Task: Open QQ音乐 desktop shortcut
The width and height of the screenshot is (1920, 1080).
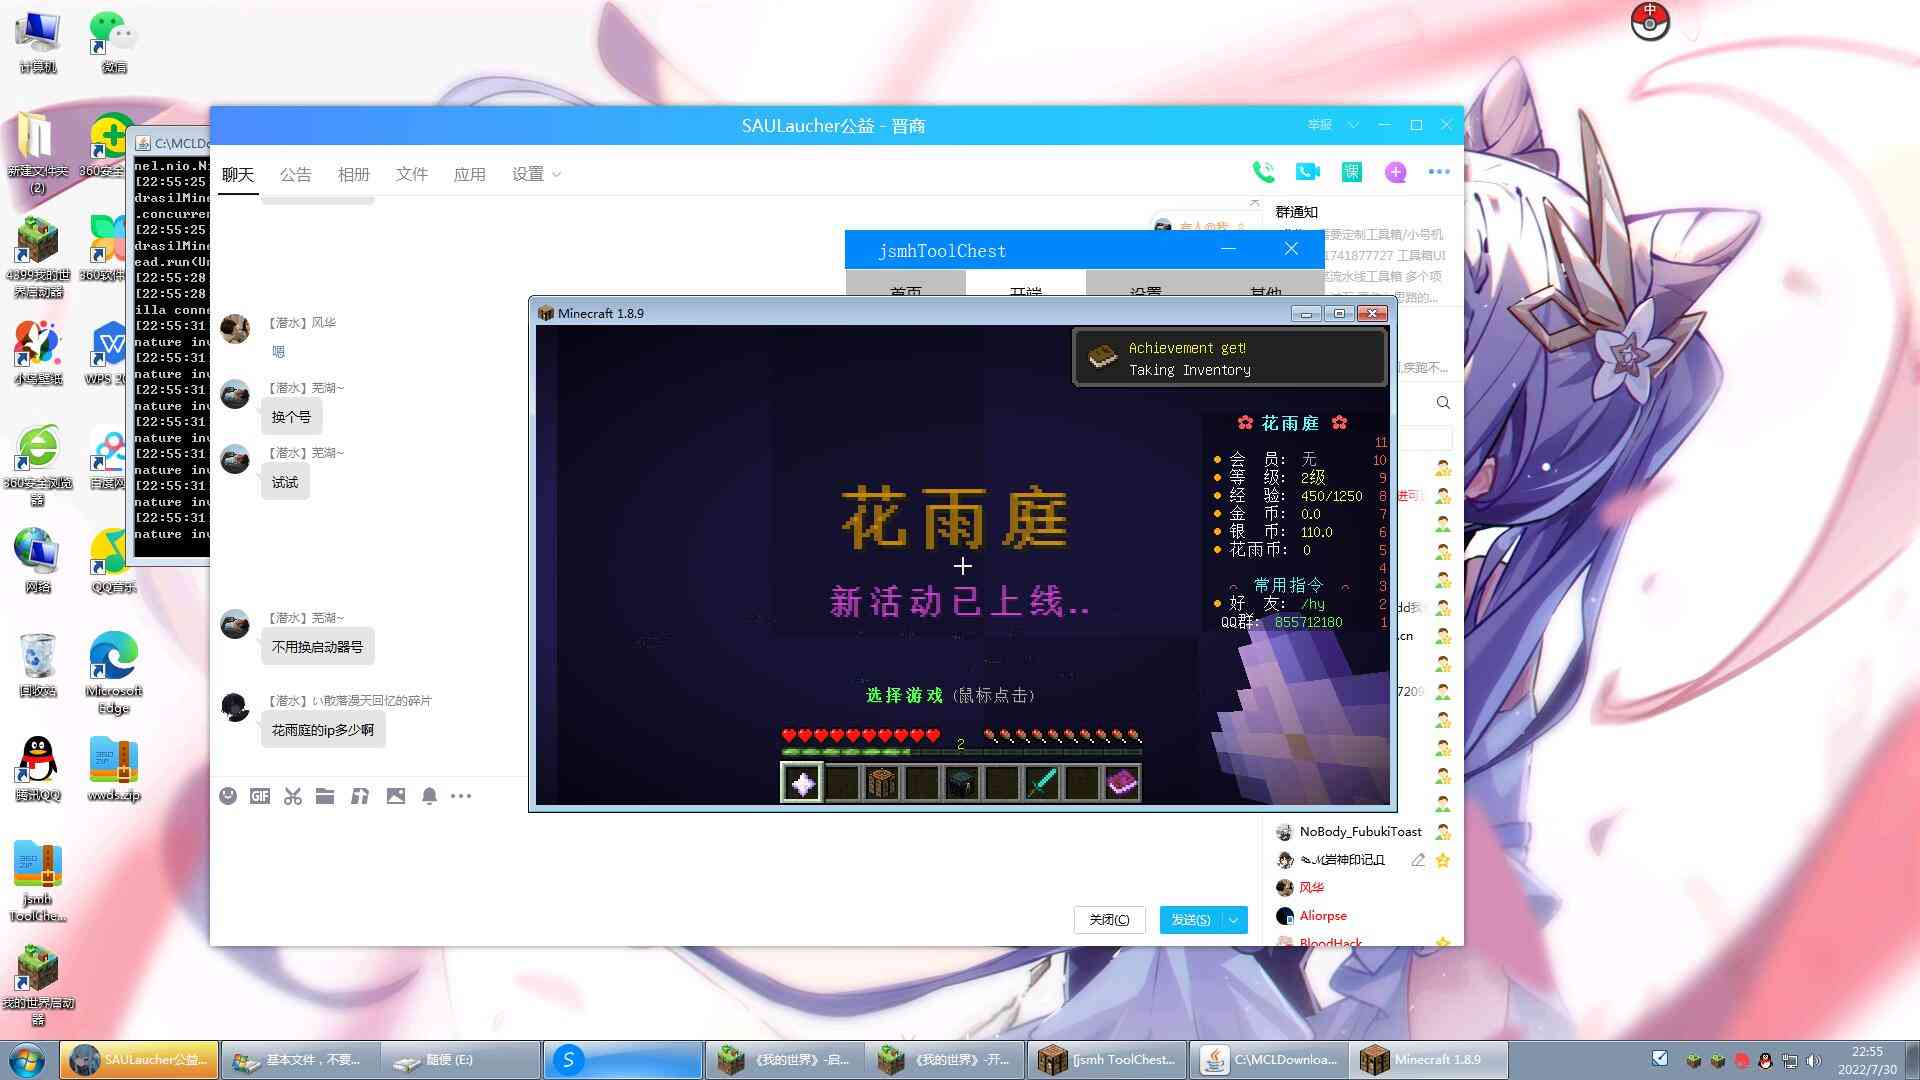Action: pyautogui.click(x=114, y=561)
